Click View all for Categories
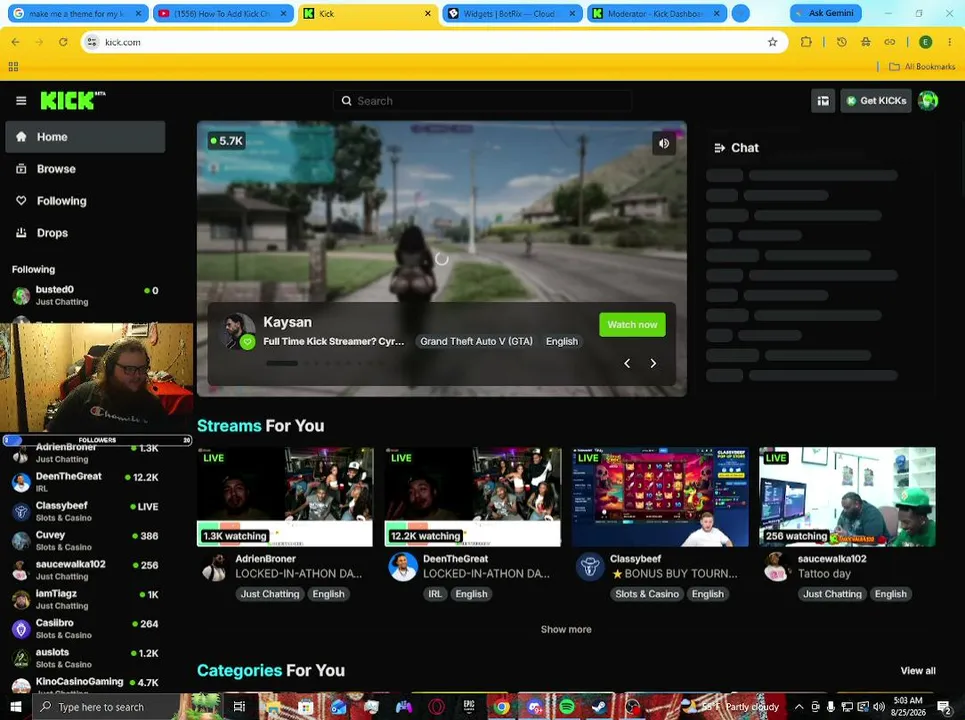Screen dimensions: 965x720 click(x=918, y=671)
